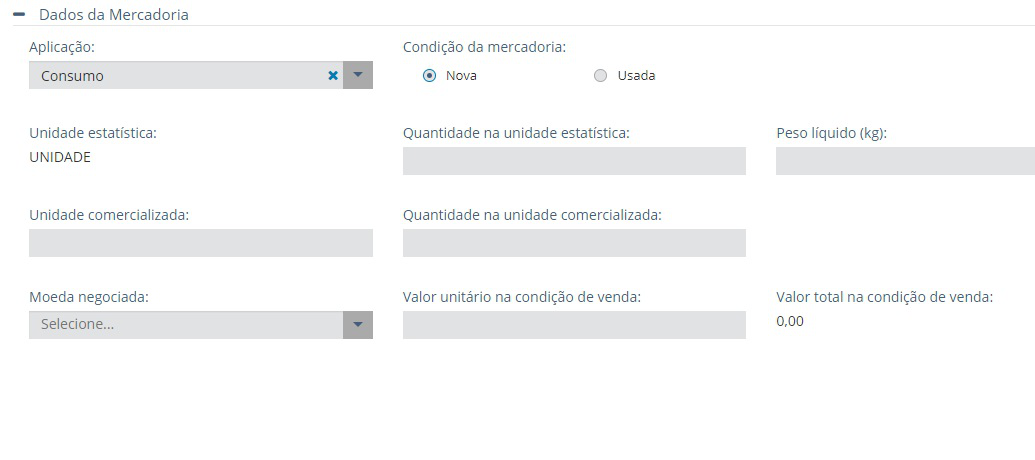This screenshot has height=460, width=1035.
Task: Focus the Peso líquido (kg) input
Action: (x=905, y=161)
